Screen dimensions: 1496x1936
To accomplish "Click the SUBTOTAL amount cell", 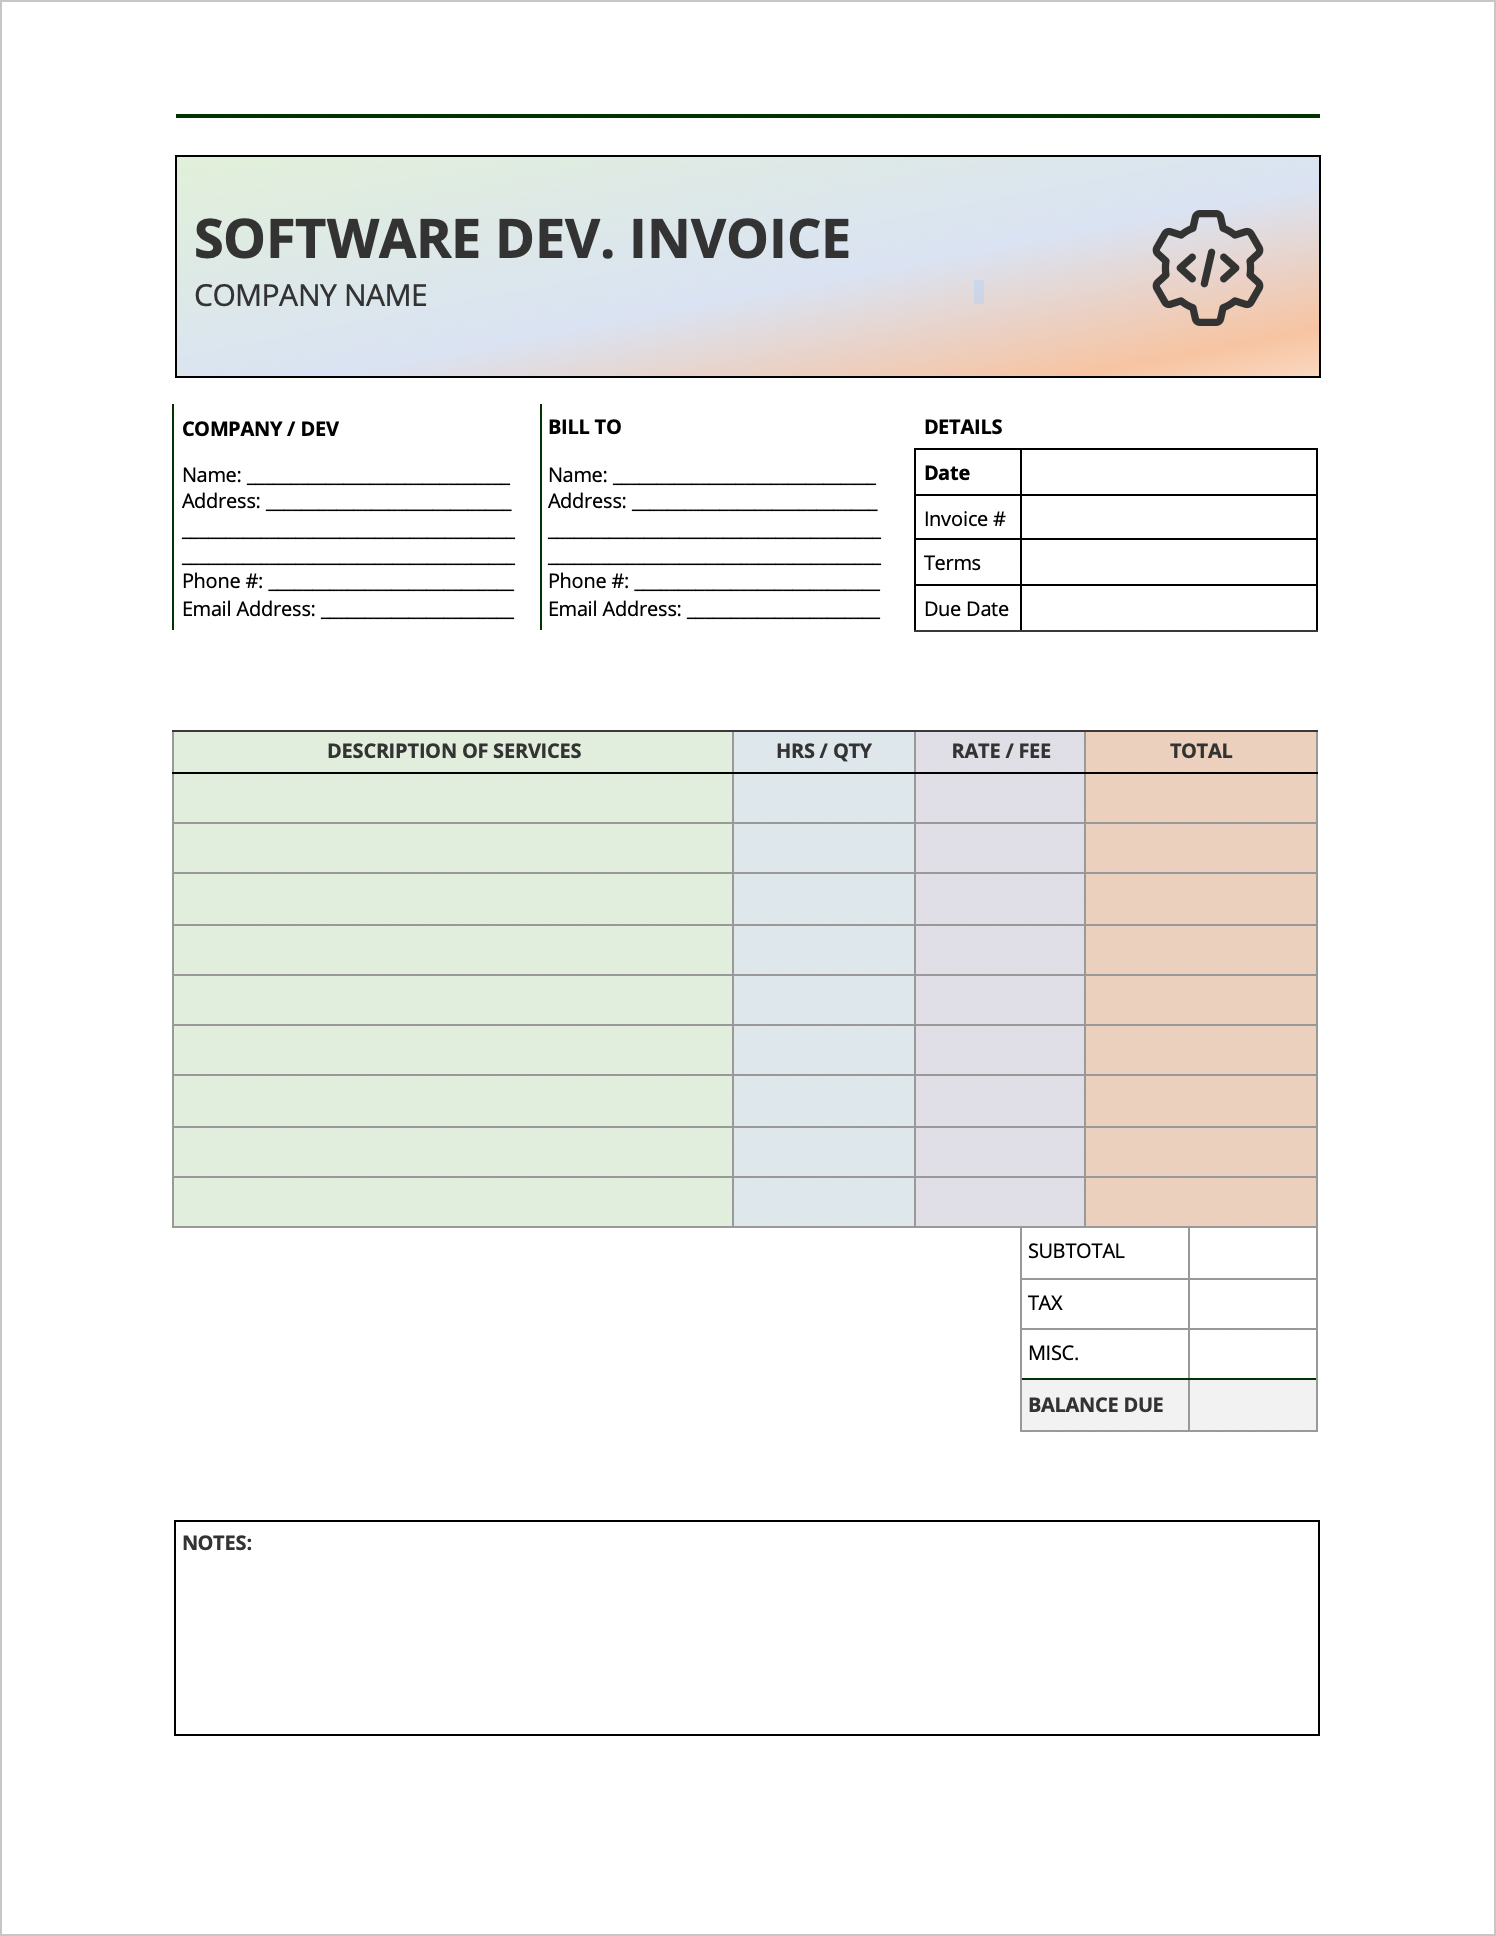I will tap(1253, 1253).
